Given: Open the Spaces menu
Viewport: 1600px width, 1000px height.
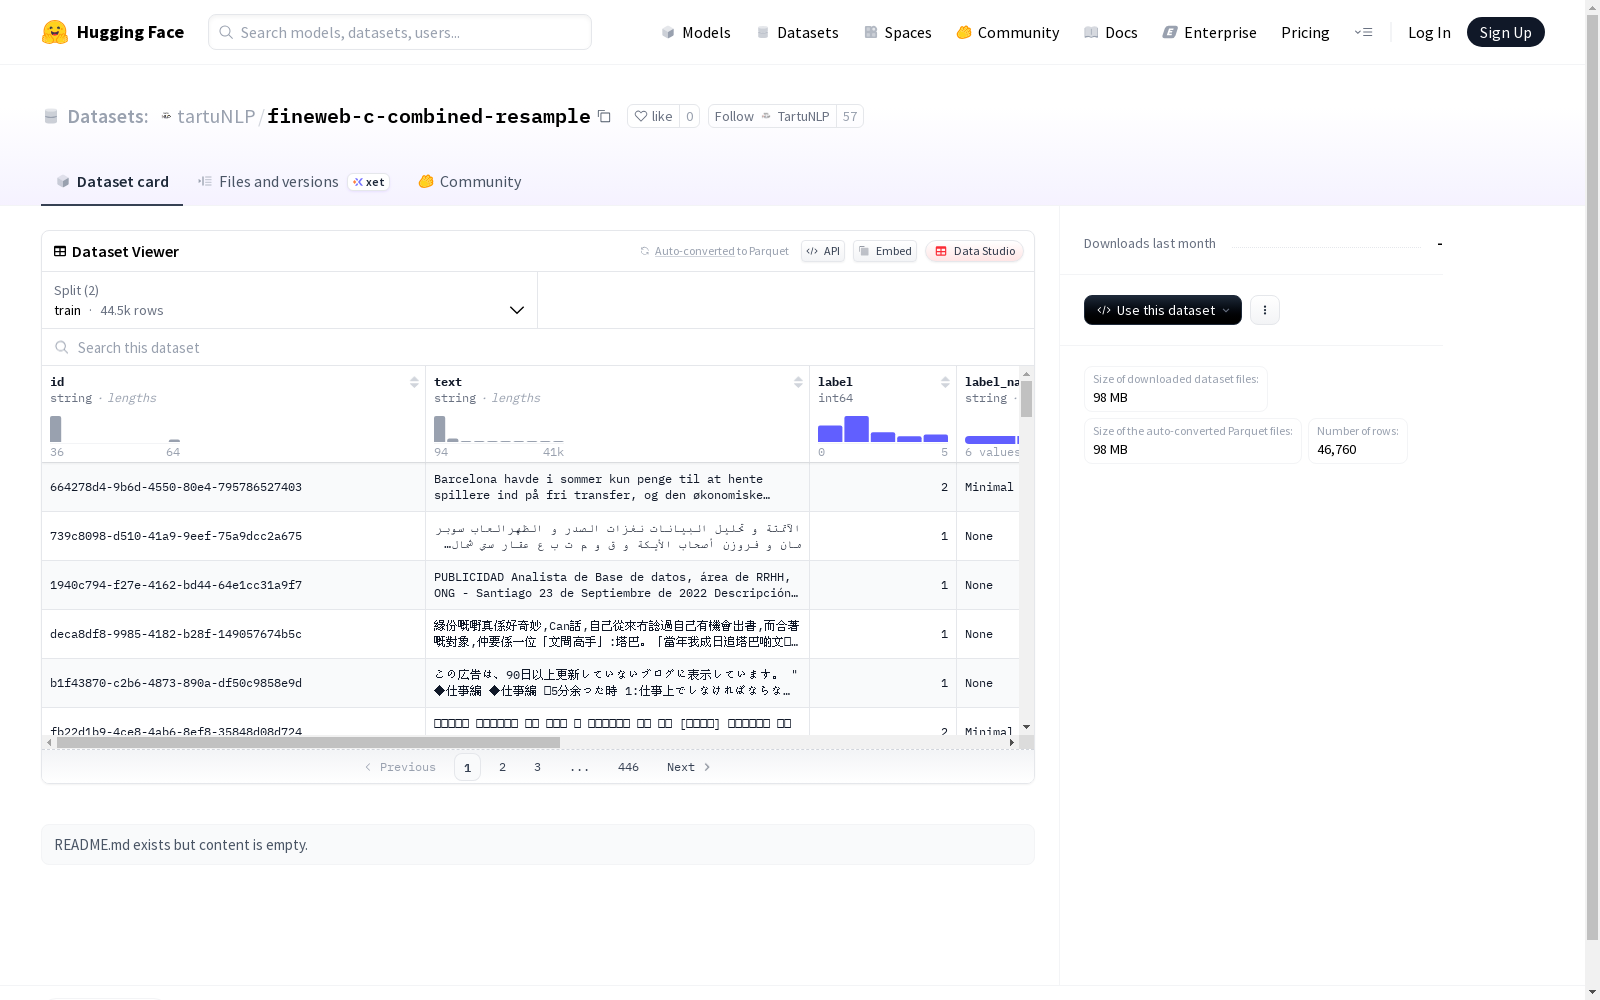Looking at the screenshot, I should pyautogui.click(x=898, y=32).
